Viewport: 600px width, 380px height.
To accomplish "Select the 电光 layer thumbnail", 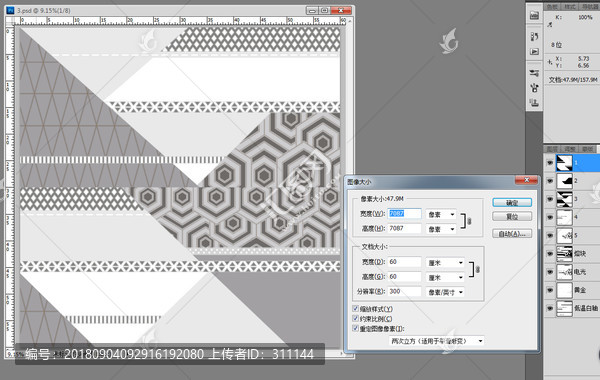I will [564, 272].
